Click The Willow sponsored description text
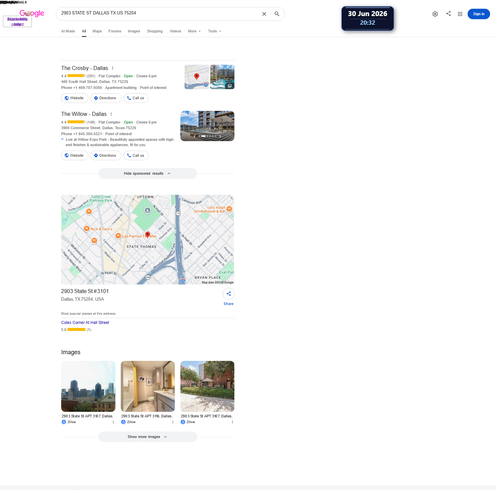Image resolution: width=500 pixels, height=490 pixels. [120, 142]
